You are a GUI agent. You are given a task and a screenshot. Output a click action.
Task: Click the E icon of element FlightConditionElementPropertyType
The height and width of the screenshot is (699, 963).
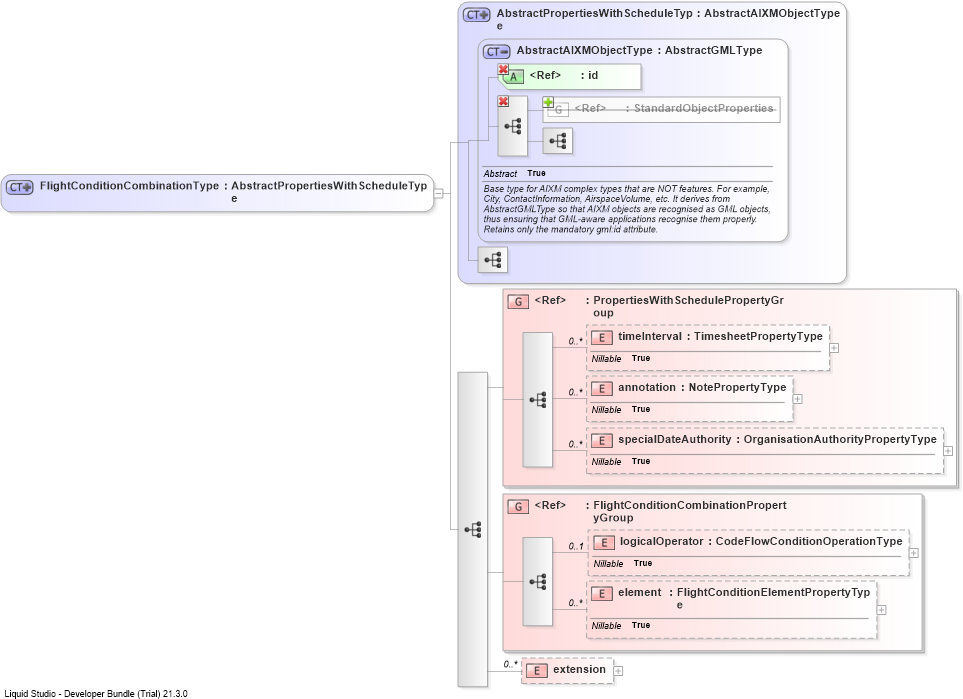click(602, 593)
